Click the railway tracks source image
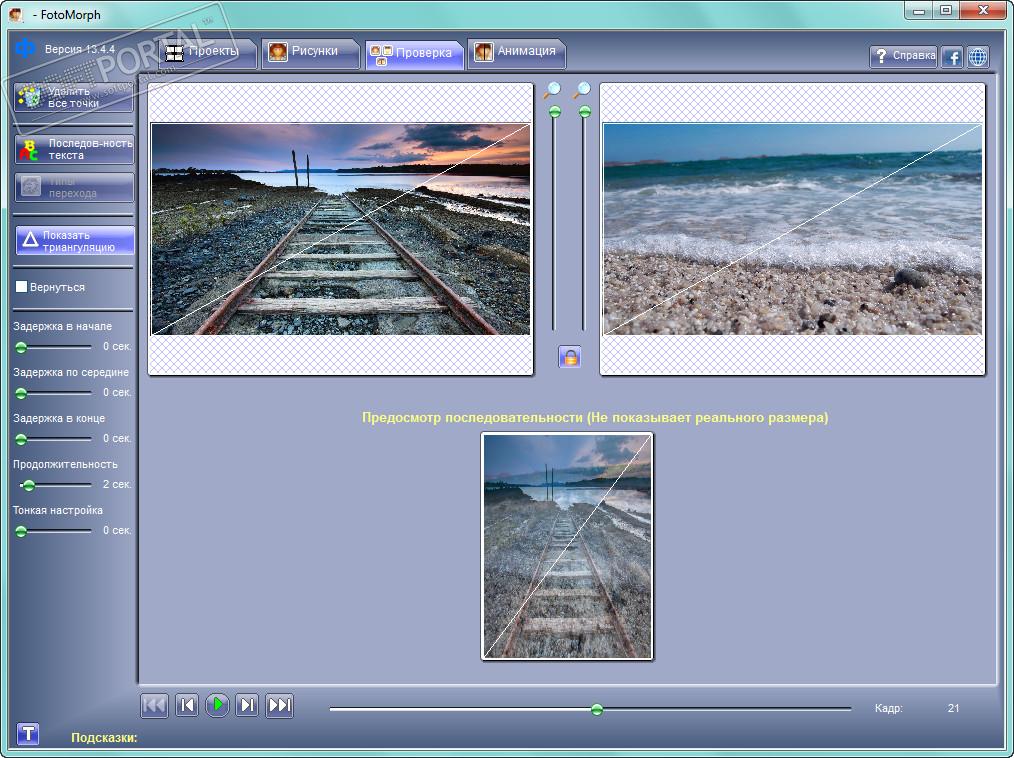1014x758 pixels. click(340, 229)
